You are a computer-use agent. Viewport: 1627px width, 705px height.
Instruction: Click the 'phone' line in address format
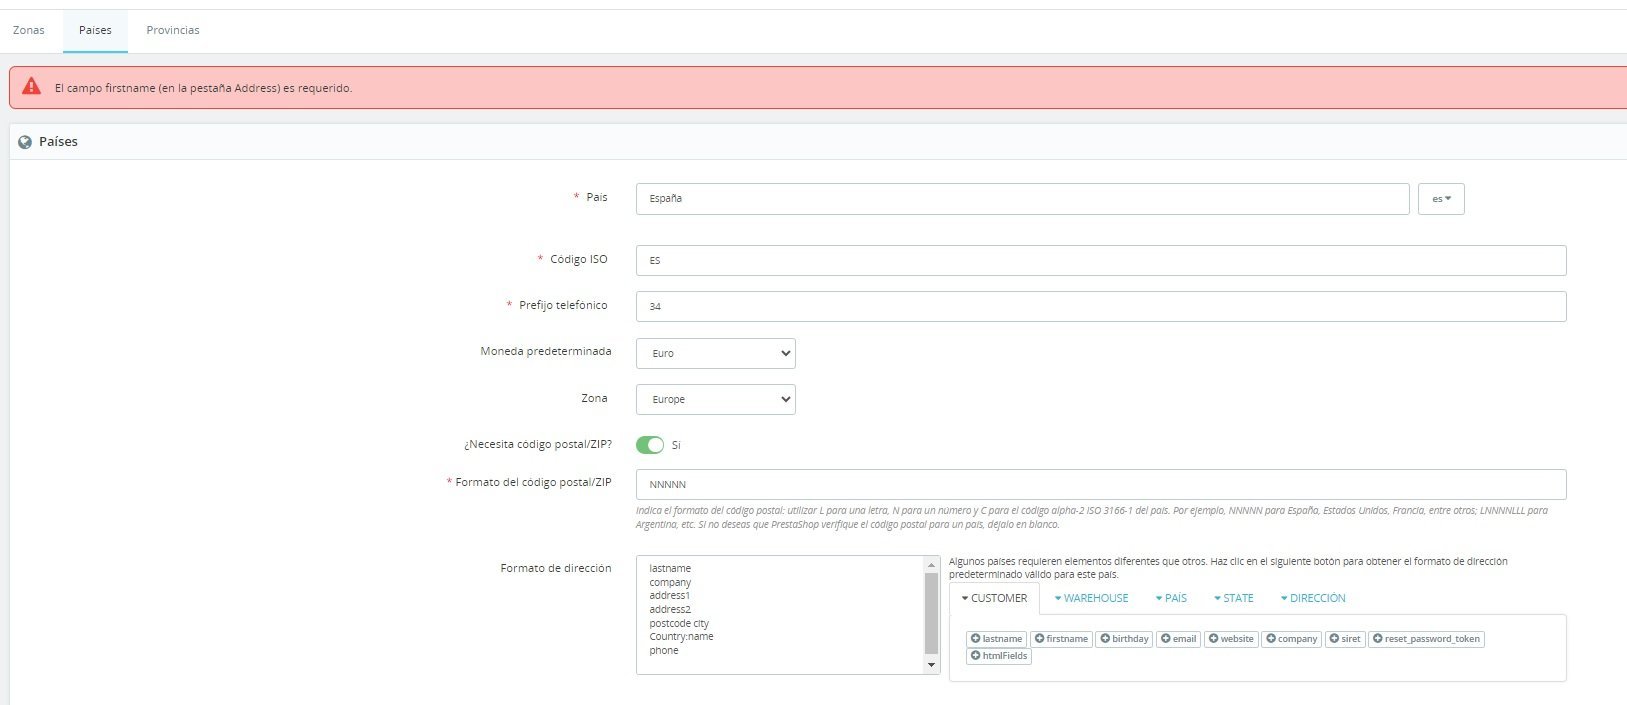click(x=664, y=650)
